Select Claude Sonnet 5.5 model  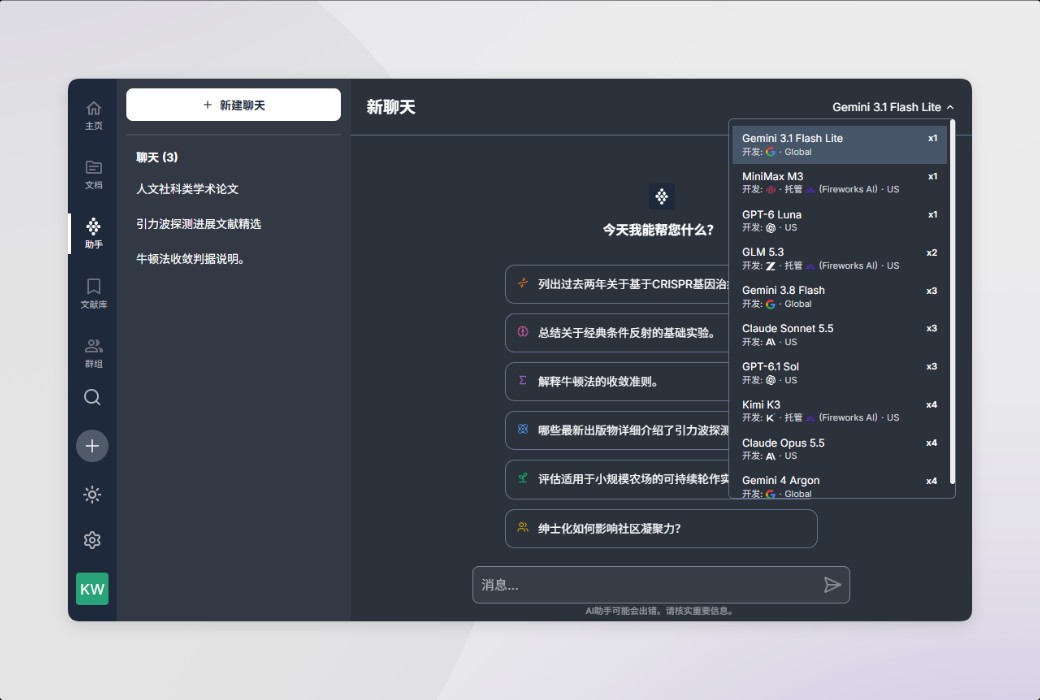pos(839,335)
